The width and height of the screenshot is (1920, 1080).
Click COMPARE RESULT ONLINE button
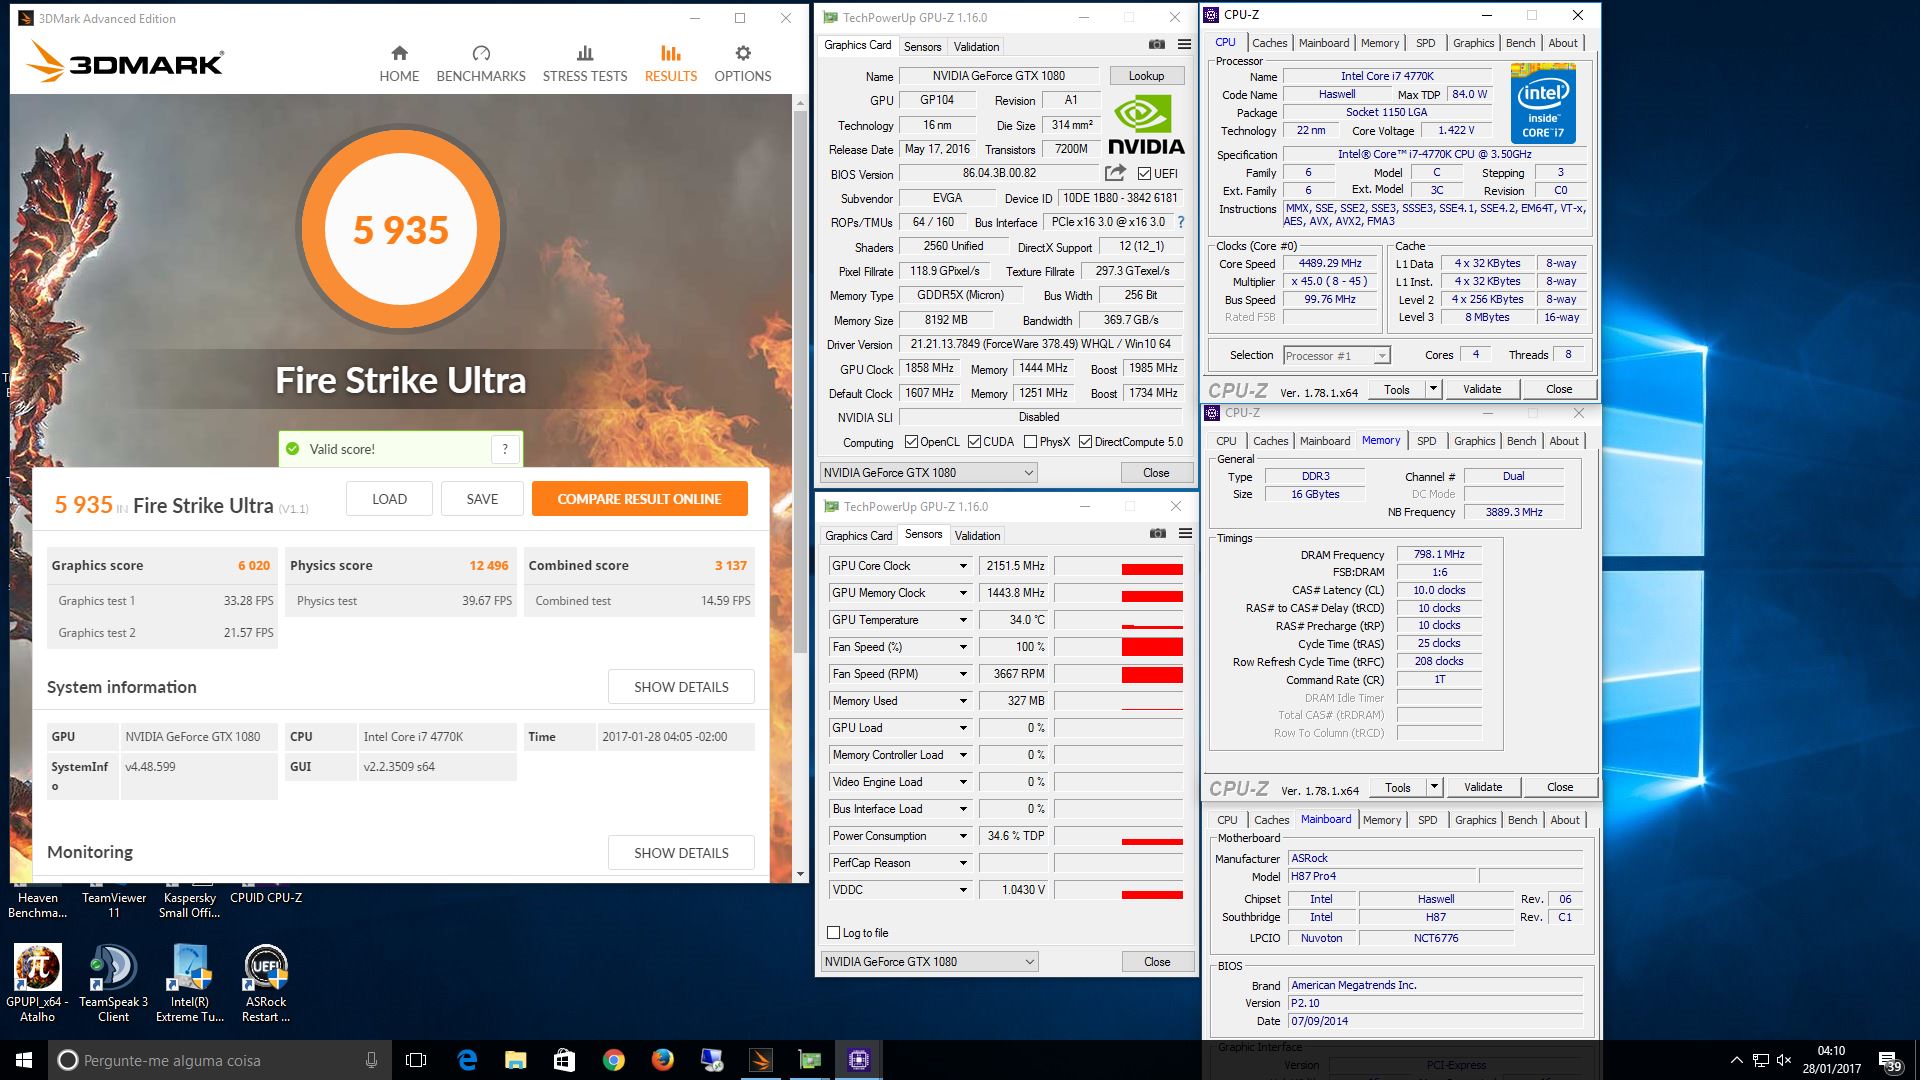point(639,499)
